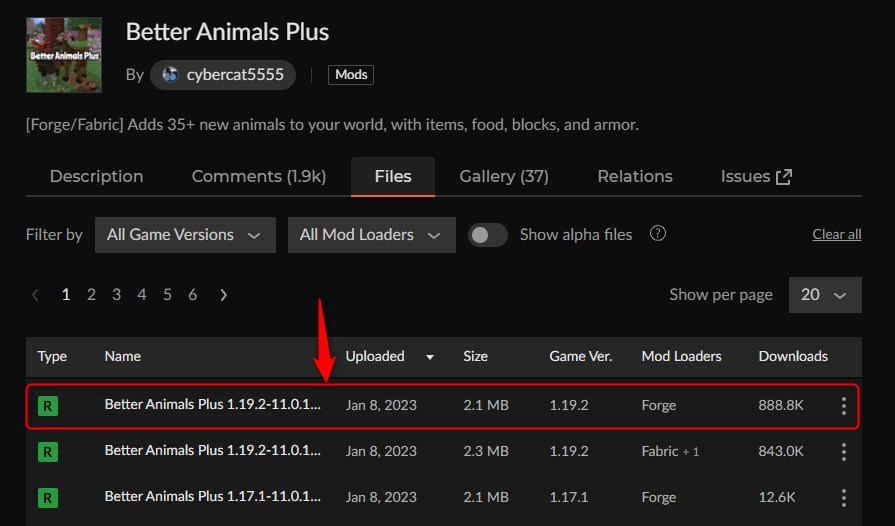Click the alpha files help question icon
Viewport: 895px width, 526px height.
tap(658, 234)
